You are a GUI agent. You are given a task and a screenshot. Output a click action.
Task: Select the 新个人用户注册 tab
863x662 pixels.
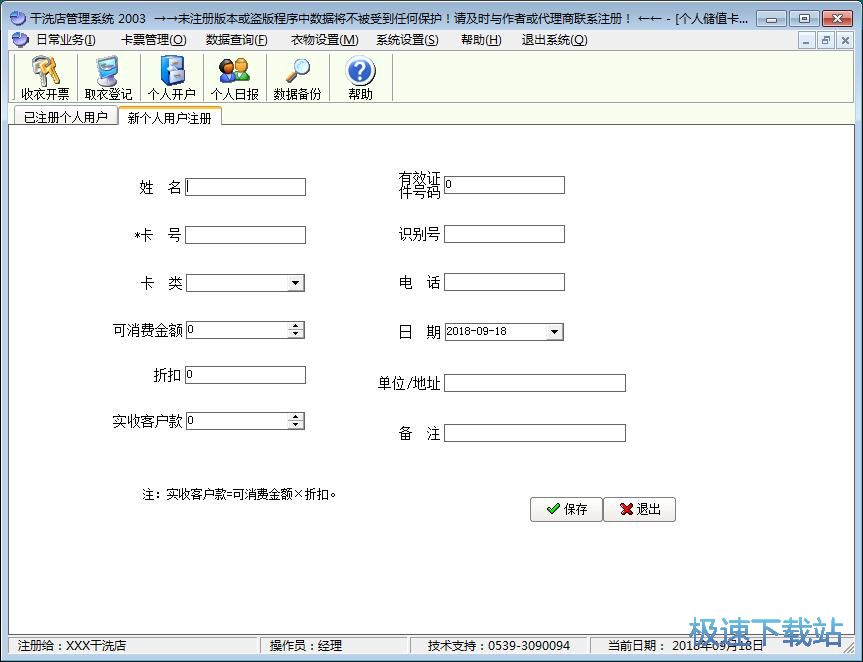(x=170, y=118)
